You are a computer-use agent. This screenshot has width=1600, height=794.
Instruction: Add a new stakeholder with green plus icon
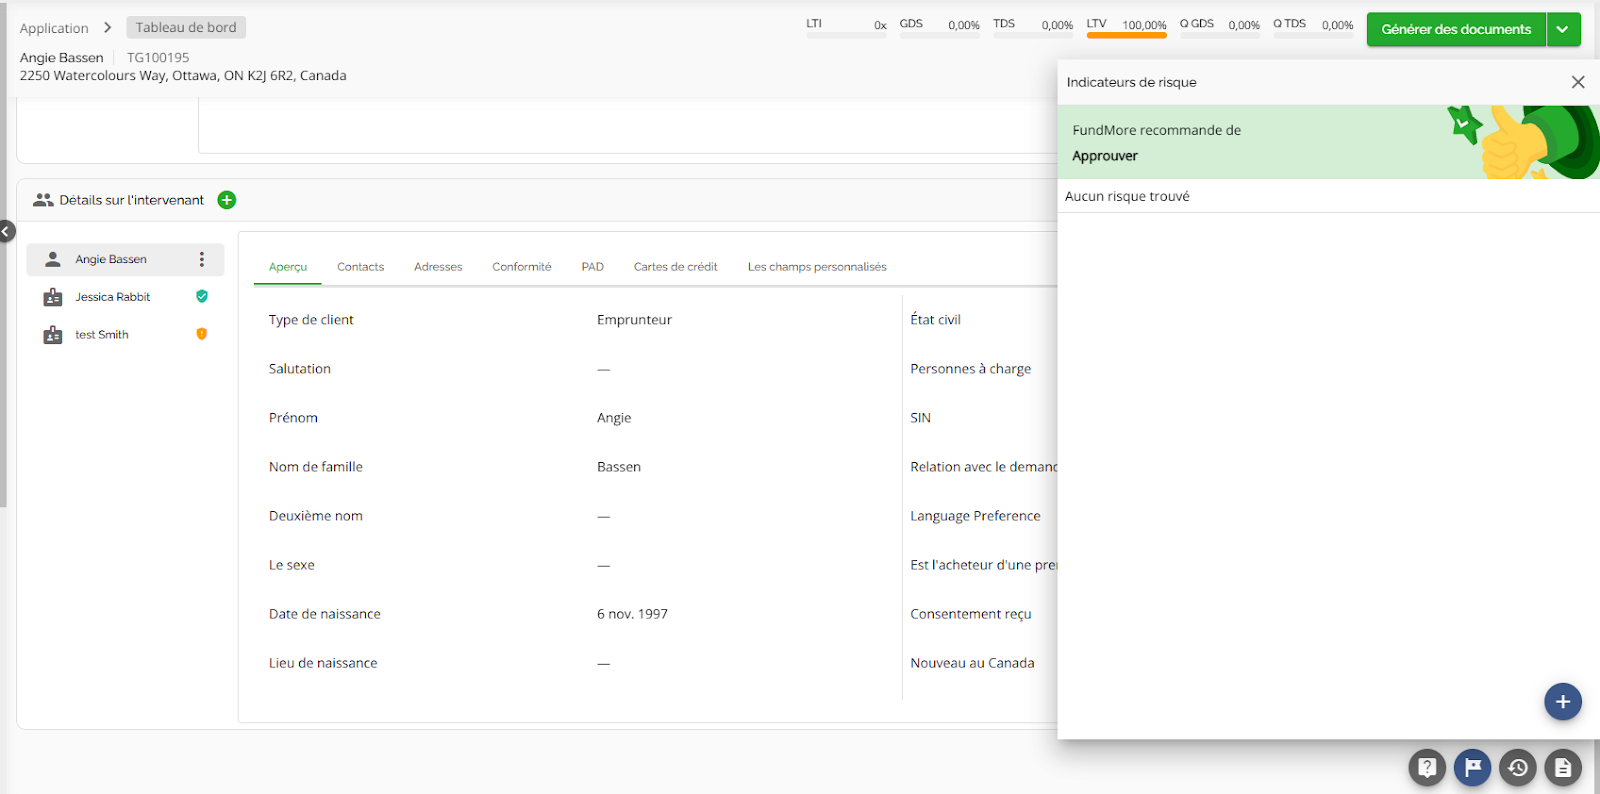[x=227, y=200]
